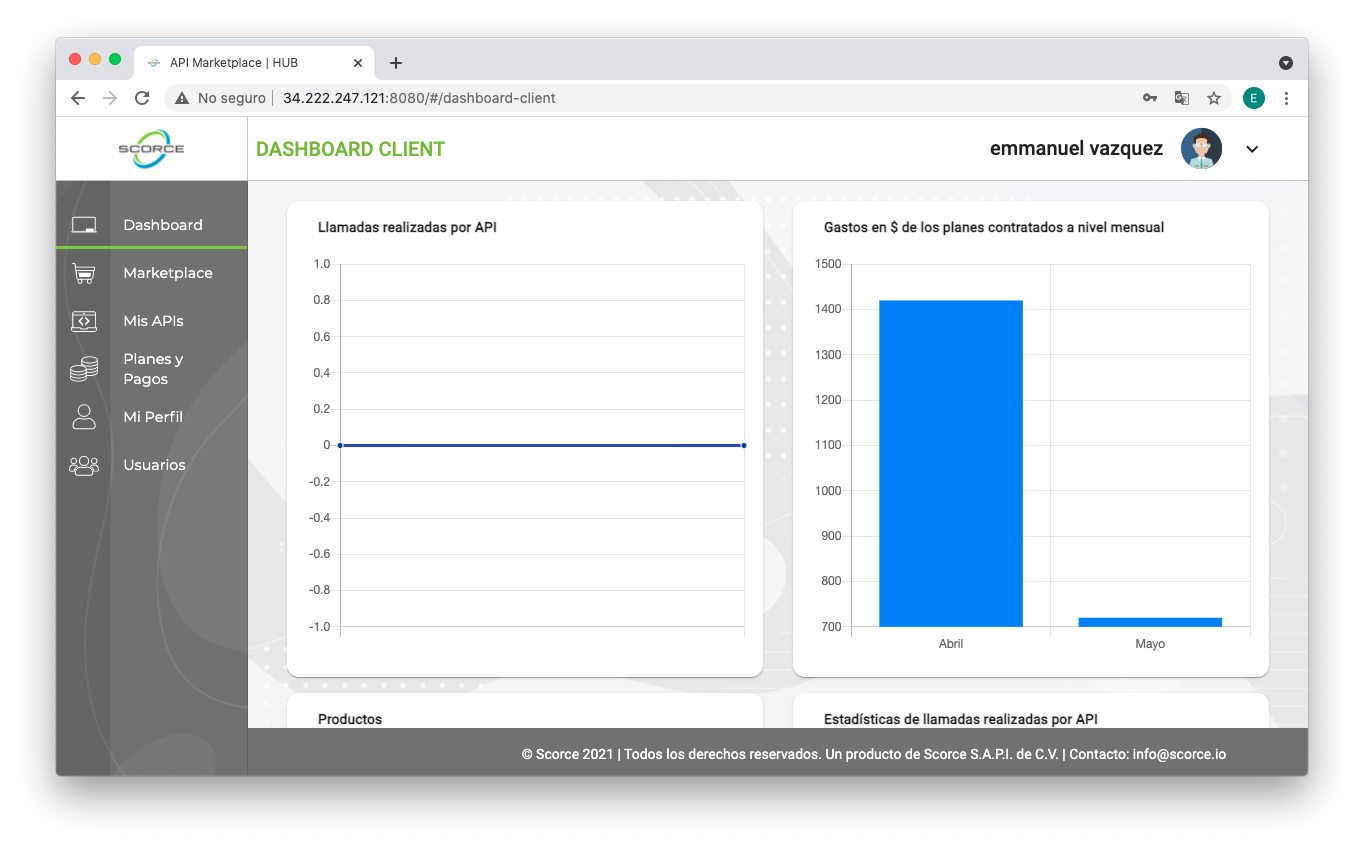Click the Mis APIs code window icon
The height and width of the screenshot is (850, 1364).
(84, 321)
